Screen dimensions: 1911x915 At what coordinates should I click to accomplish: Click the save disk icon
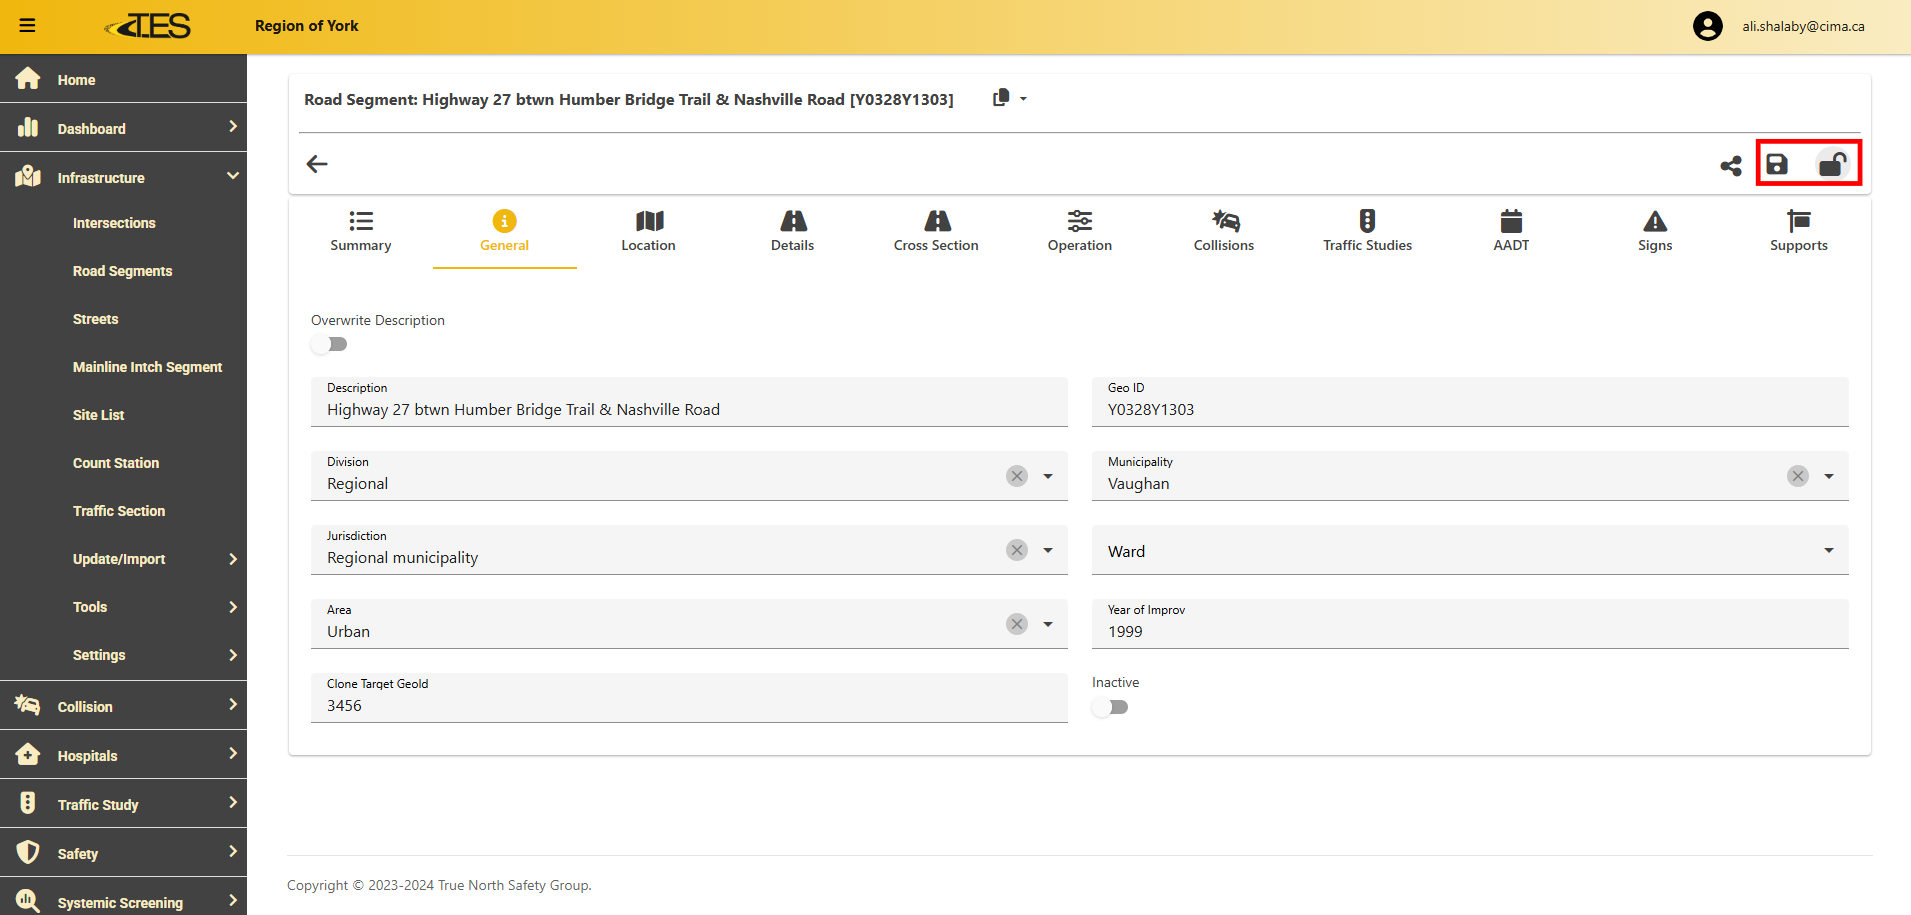pos(1776,165)
